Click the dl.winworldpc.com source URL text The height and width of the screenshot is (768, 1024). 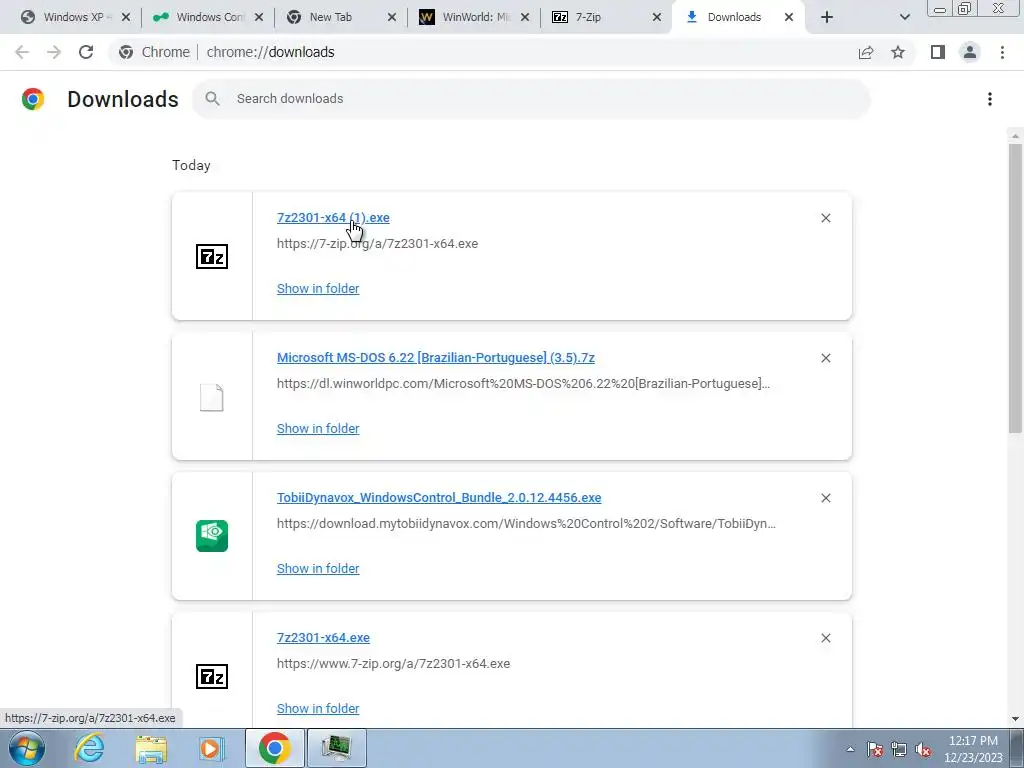point(523,384)
